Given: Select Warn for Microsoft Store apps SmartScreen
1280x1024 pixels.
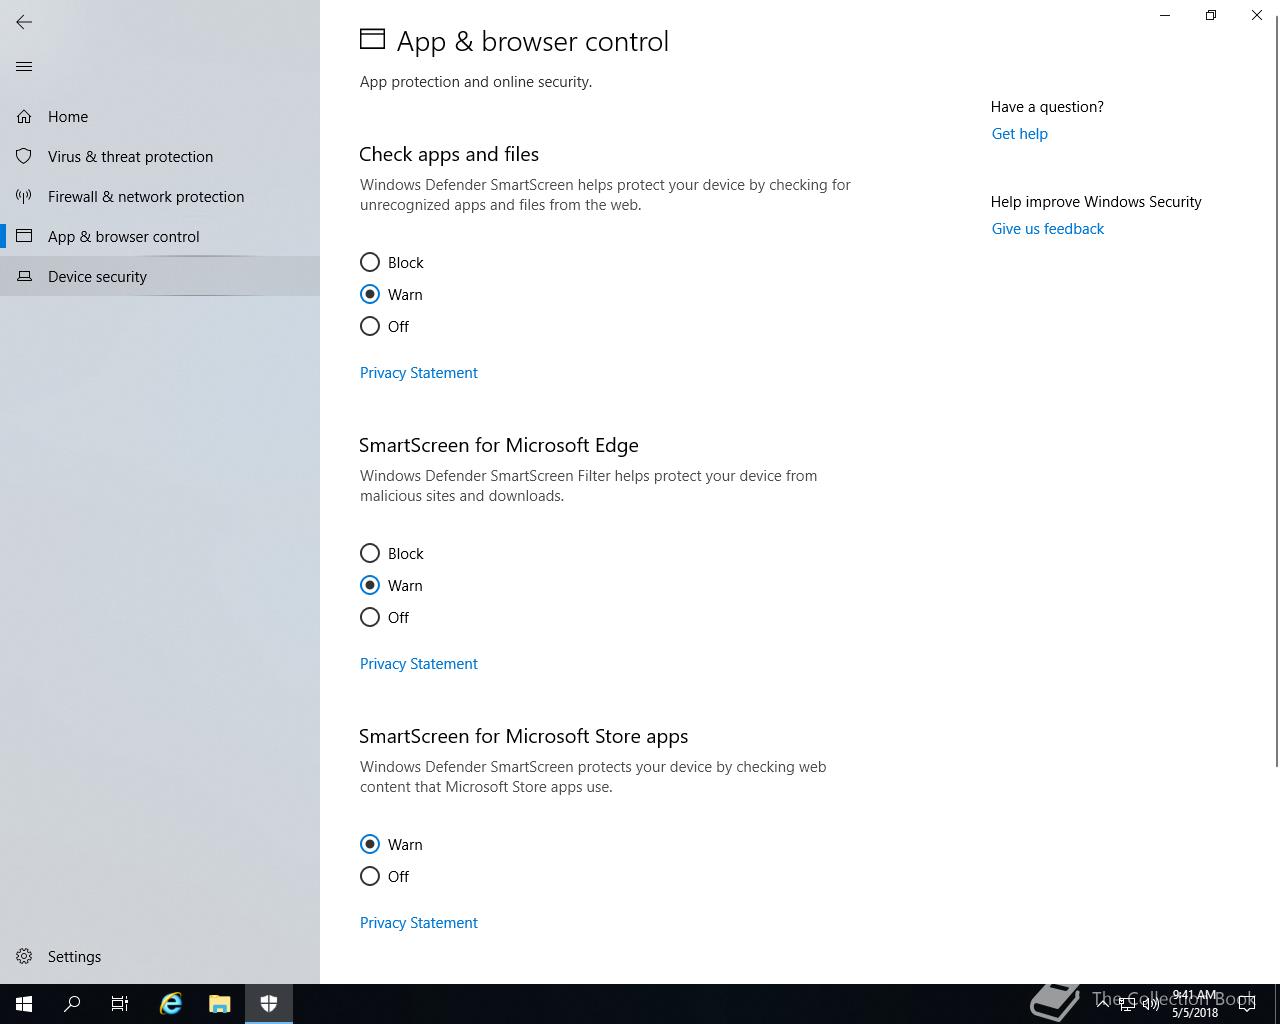Looking at the screenshot, I should point(370,845).
